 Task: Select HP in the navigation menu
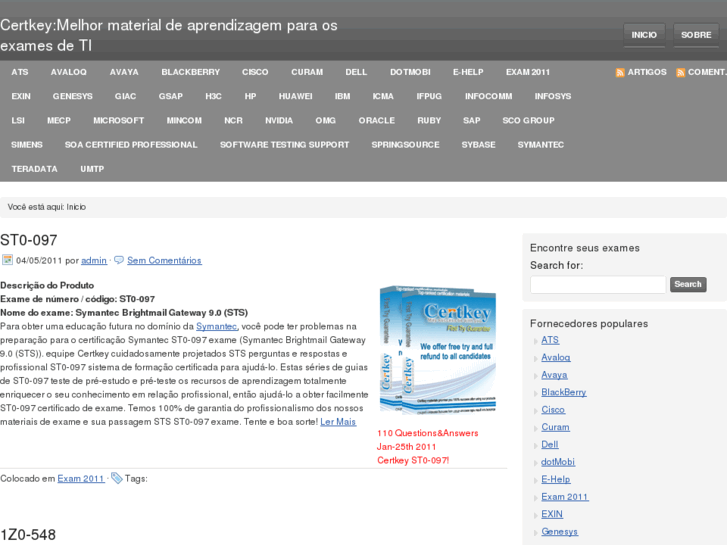pos(250,96)
